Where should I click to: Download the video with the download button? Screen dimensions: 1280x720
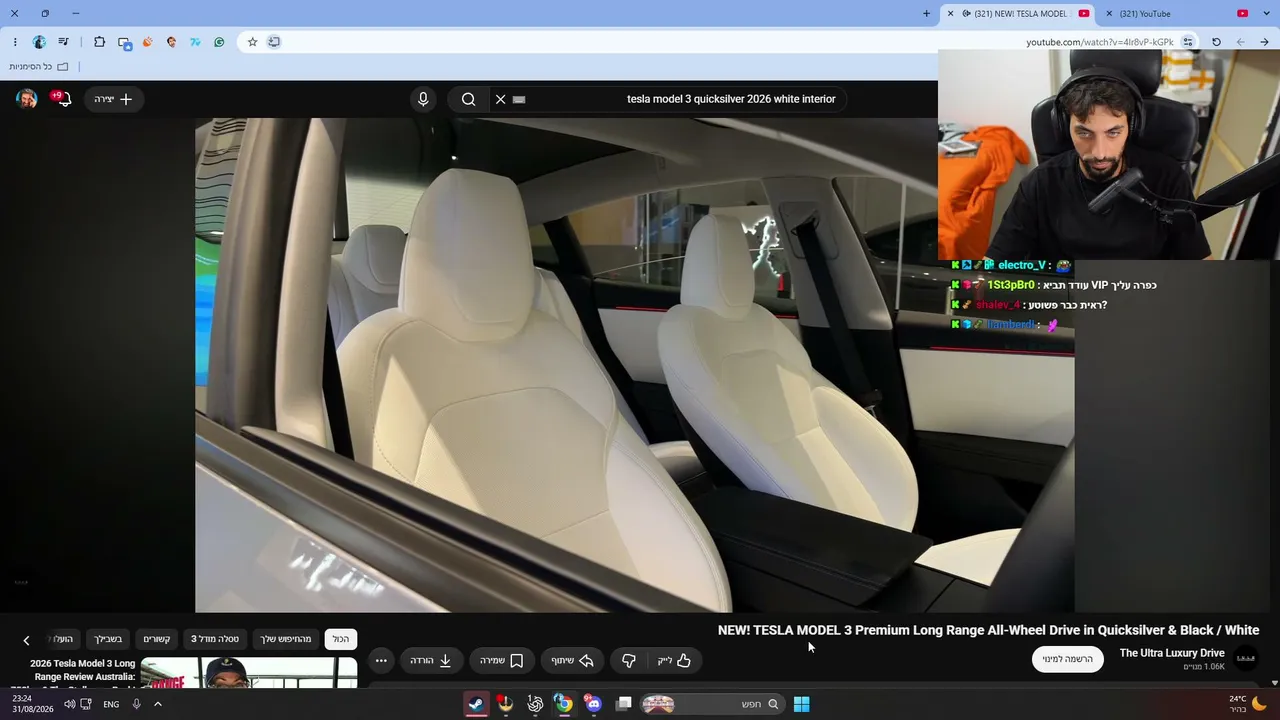(431, 660)
